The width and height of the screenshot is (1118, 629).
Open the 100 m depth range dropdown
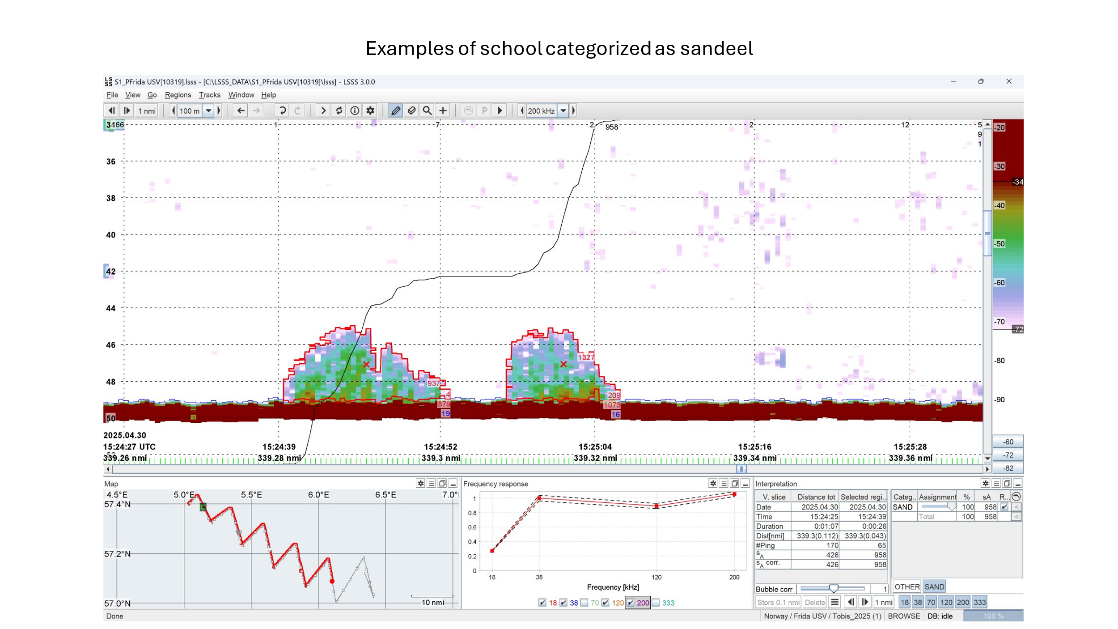pyautogui.click(x=209, y=110)
